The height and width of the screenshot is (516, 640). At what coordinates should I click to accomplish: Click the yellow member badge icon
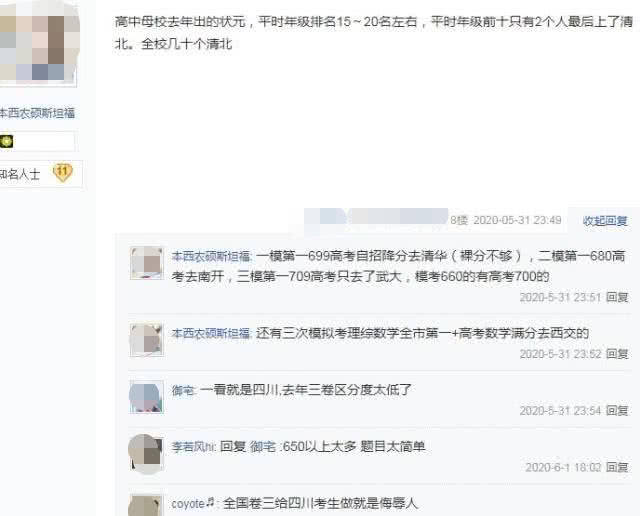6,142
